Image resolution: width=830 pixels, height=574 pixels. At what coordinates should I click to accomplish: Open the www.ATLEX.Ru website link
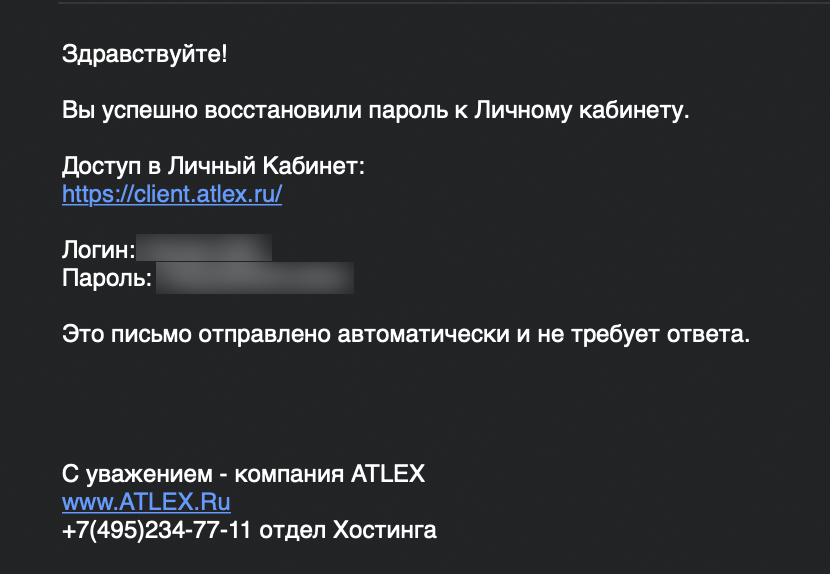click(x=146, y=502)
